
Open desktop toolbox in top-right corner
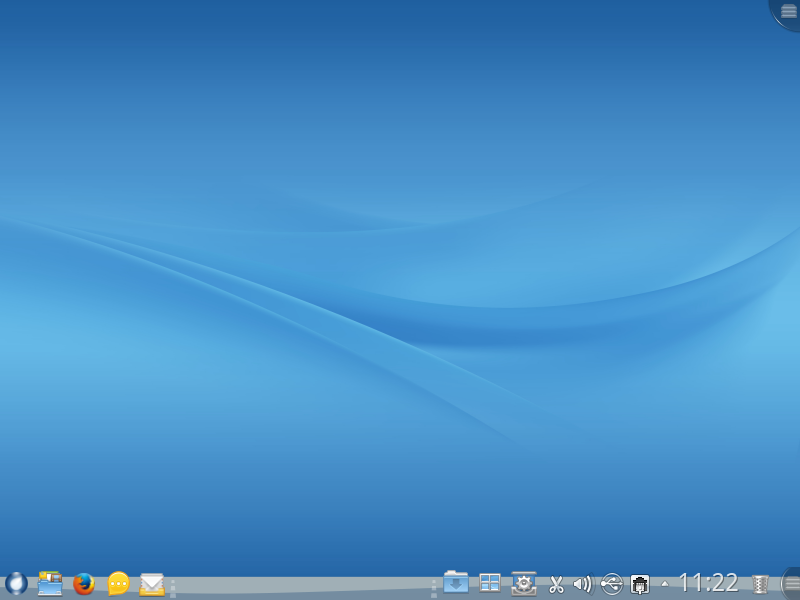point(788,11)
